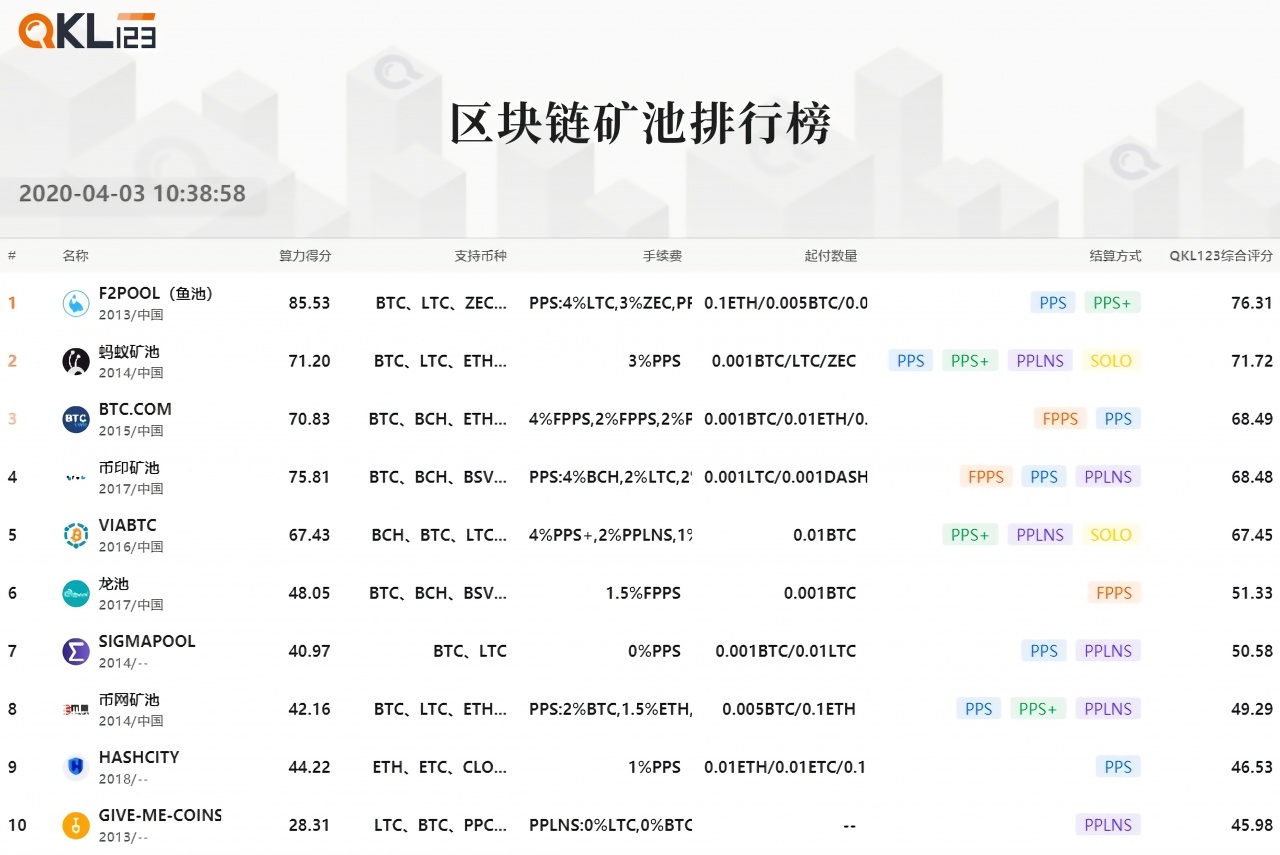Click the PPLNS tag in GIVE-ME-COINS row

point(1108,825)
